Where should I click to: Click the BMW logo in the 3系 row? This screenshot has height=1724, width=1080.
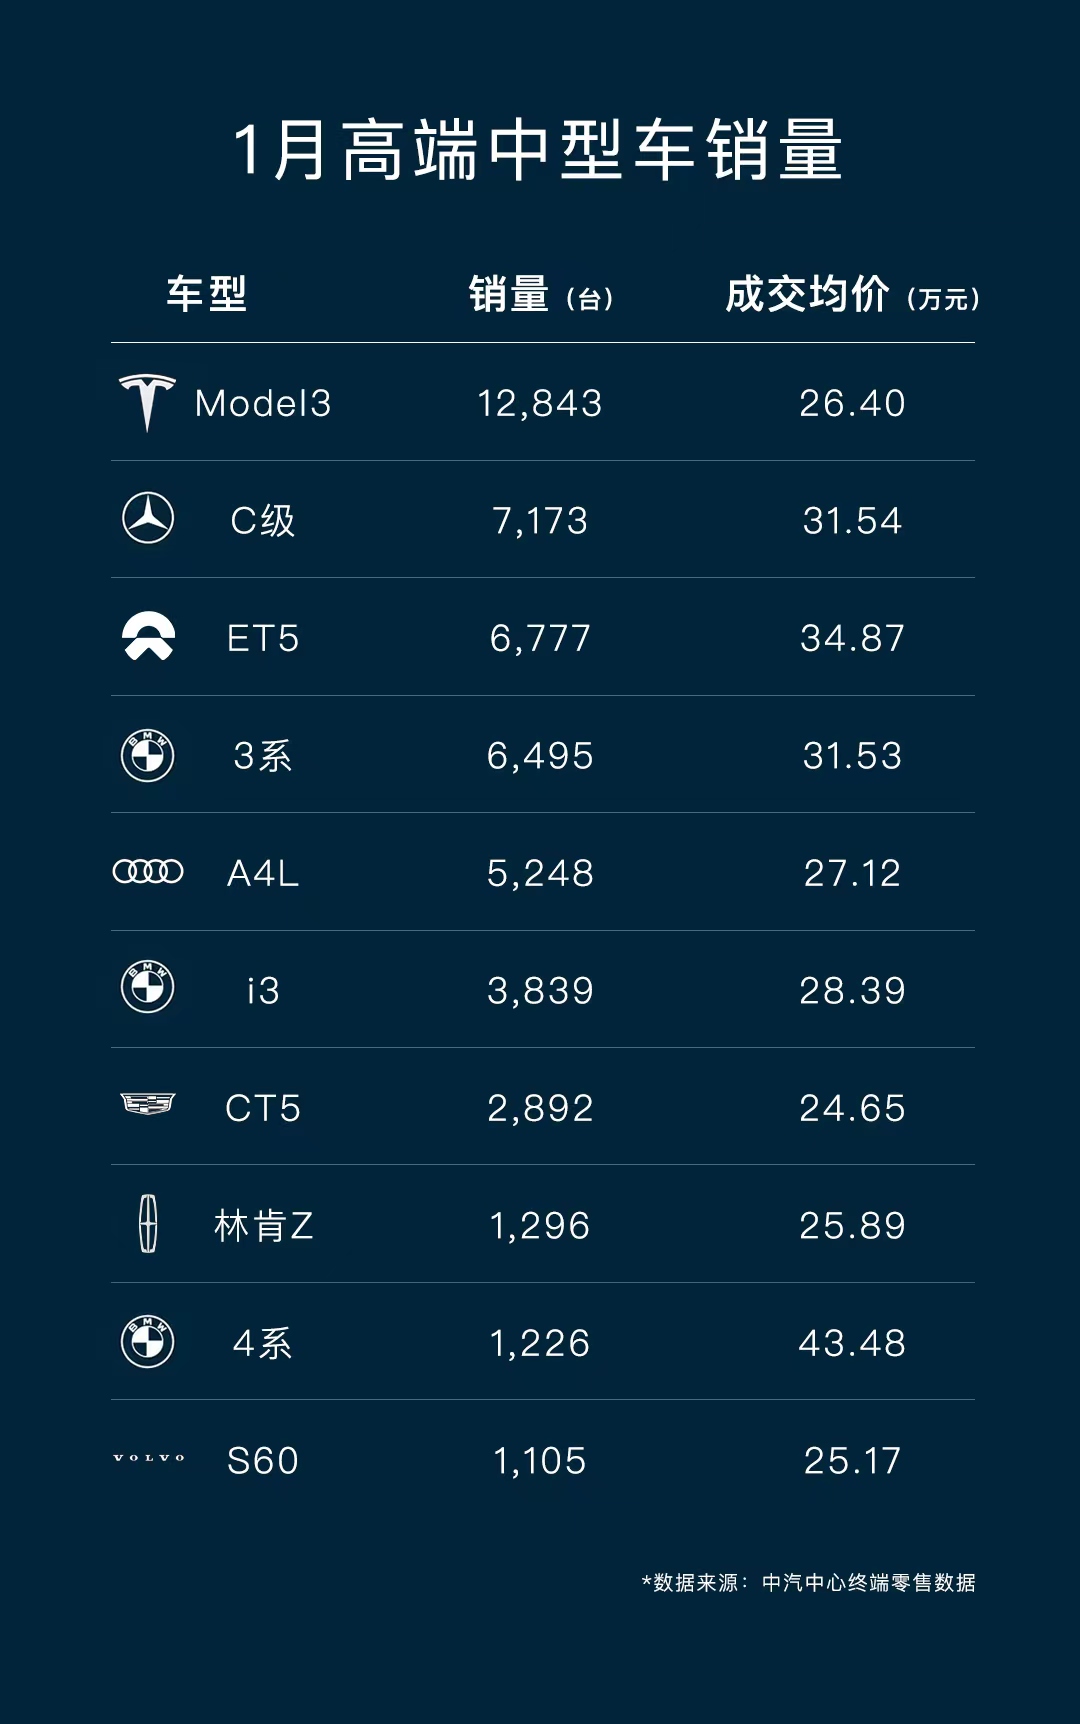(148, 755)
